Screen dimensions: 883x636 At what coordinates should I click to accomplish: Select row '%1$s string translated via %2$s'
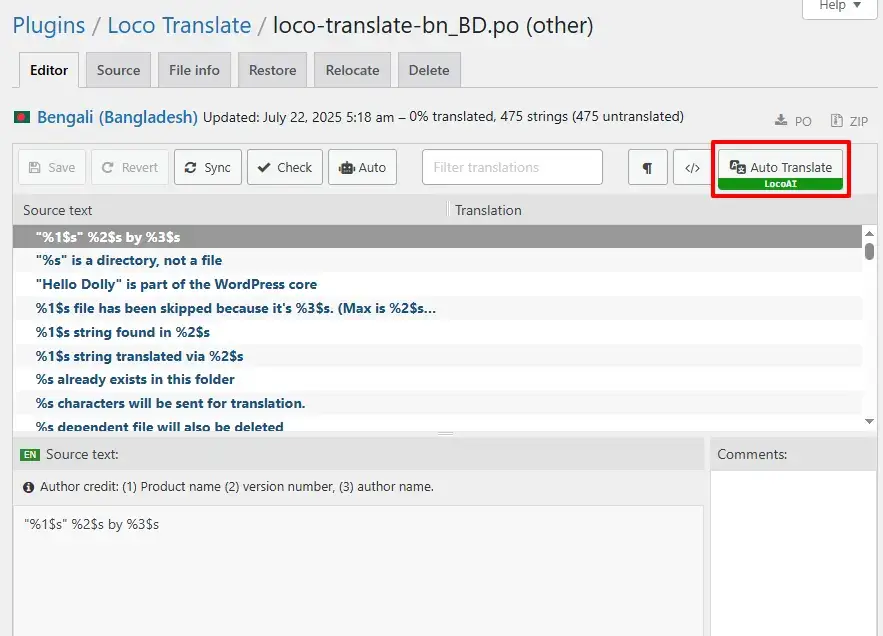point(438,356)
